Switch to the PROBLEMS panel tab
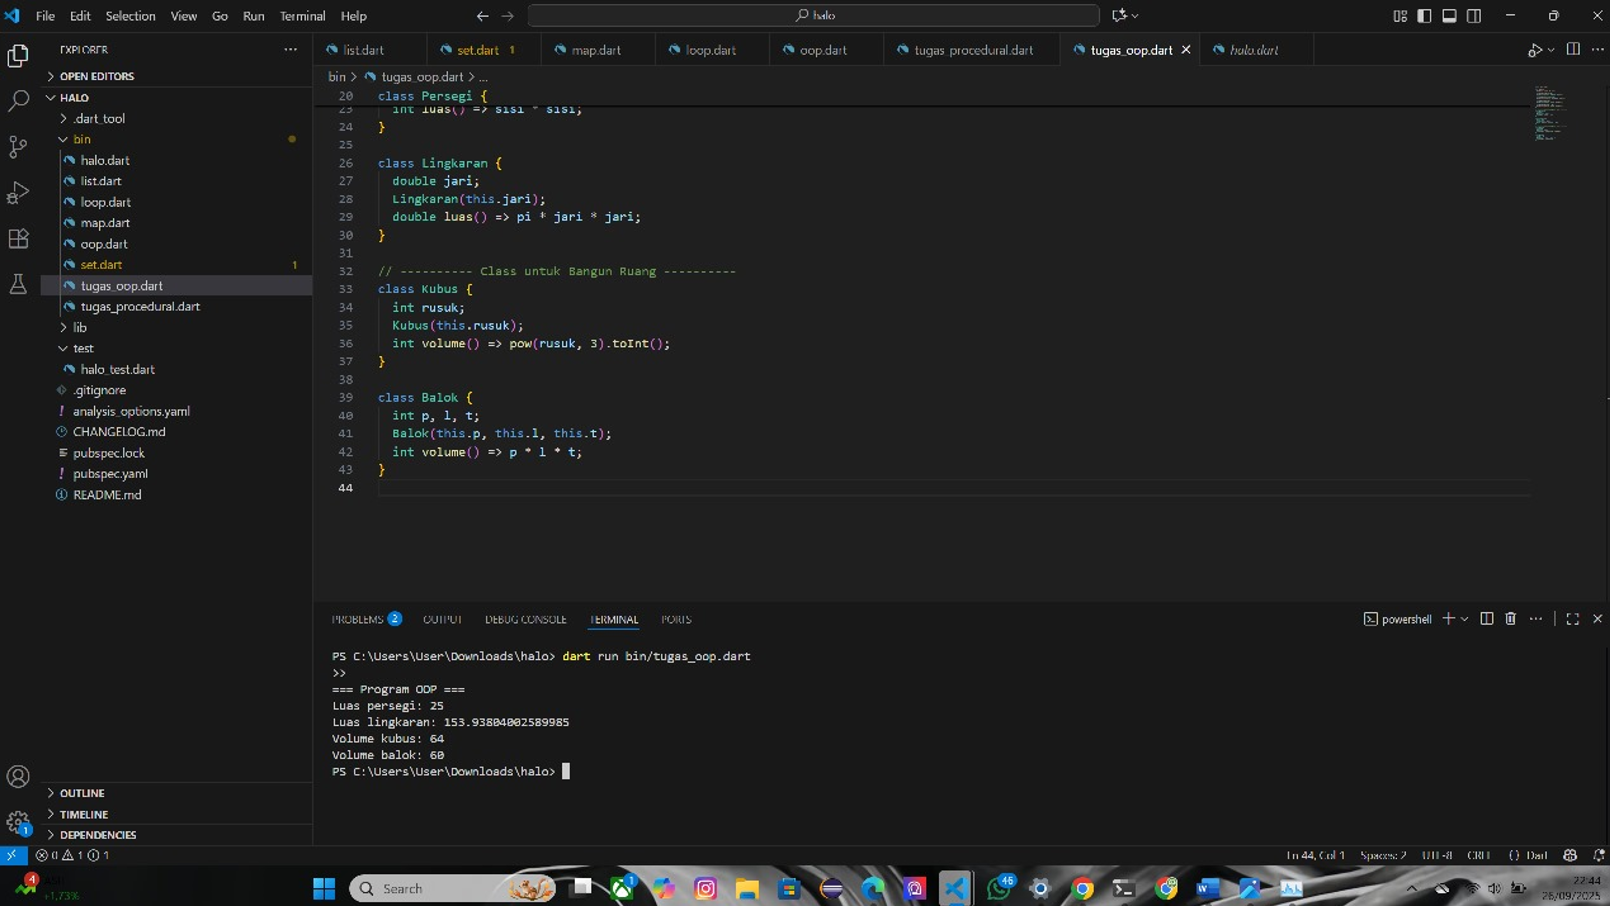The image size is (1610, 906). [357, 619]
